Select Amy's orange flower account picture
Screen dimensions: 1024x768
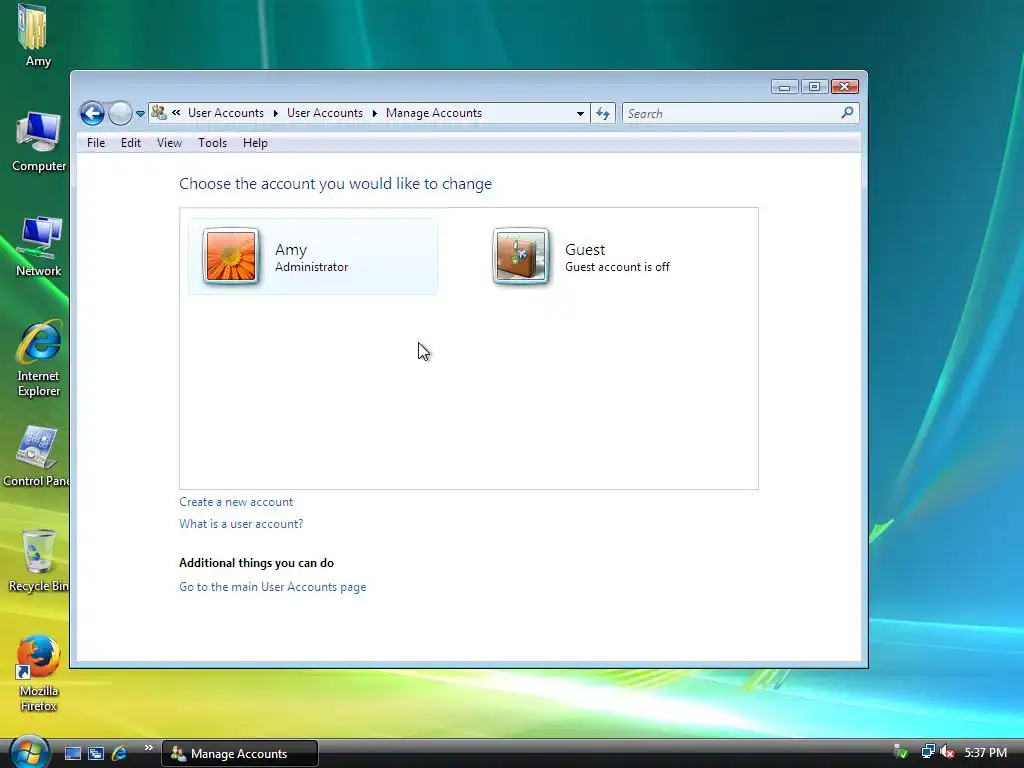click(x=231, y=256)
